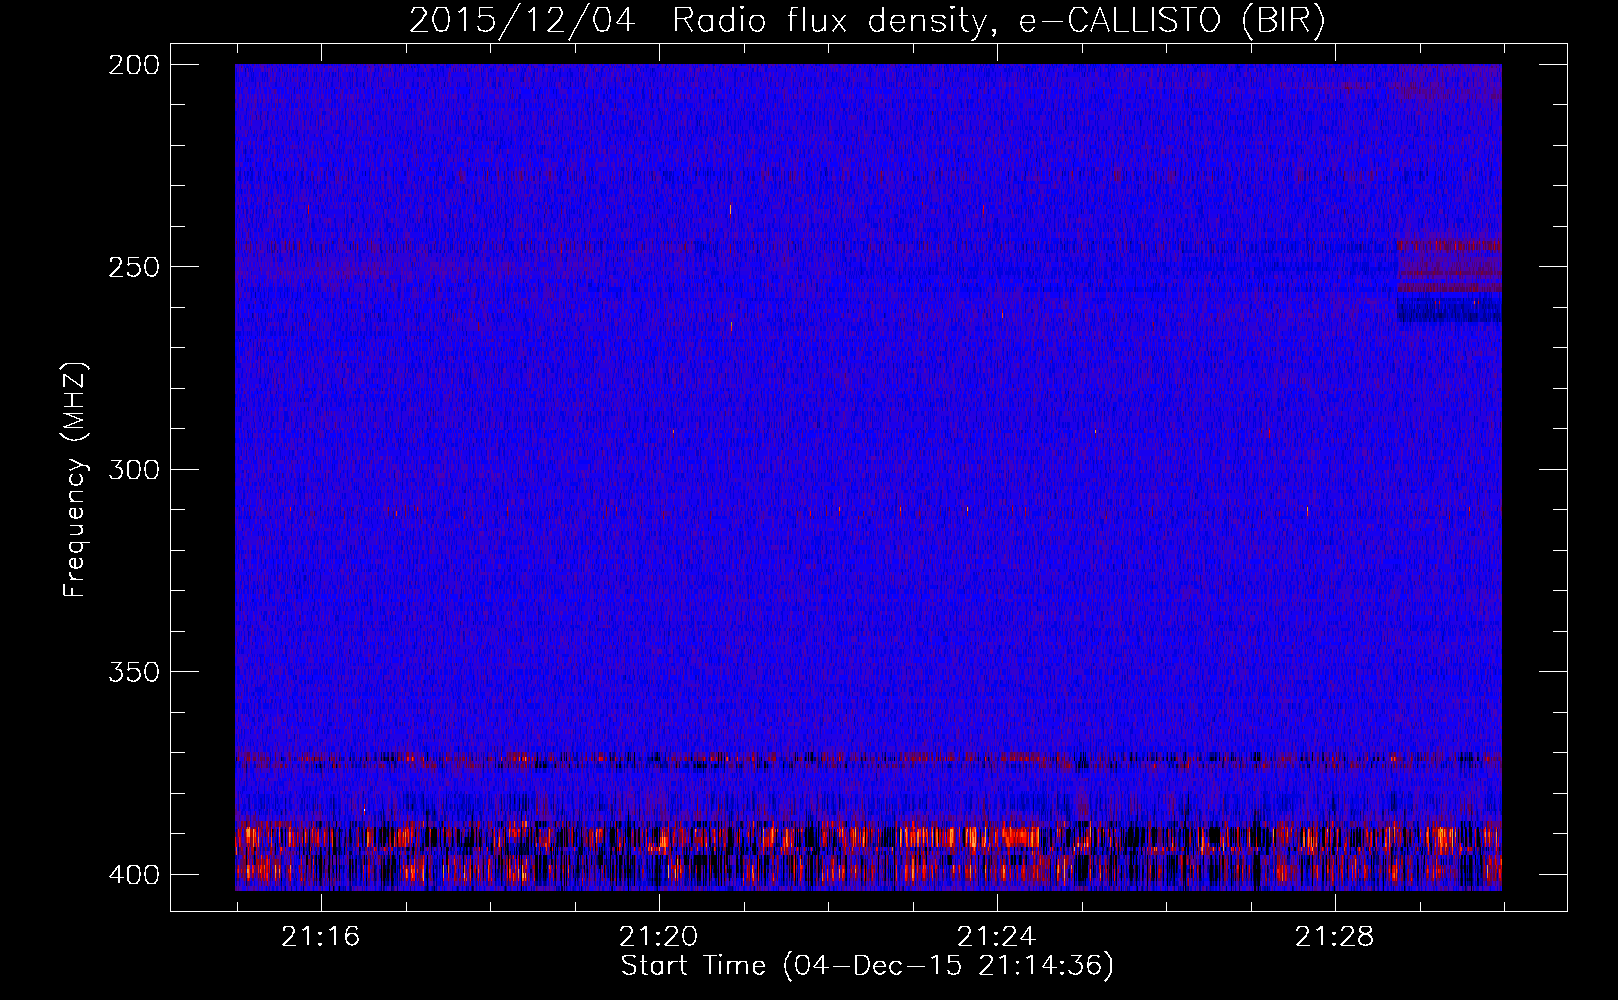Click the plot title "Radio flux density, e-CALLISTO (BIR)"
The image size is (1618, 1000).
998,21
